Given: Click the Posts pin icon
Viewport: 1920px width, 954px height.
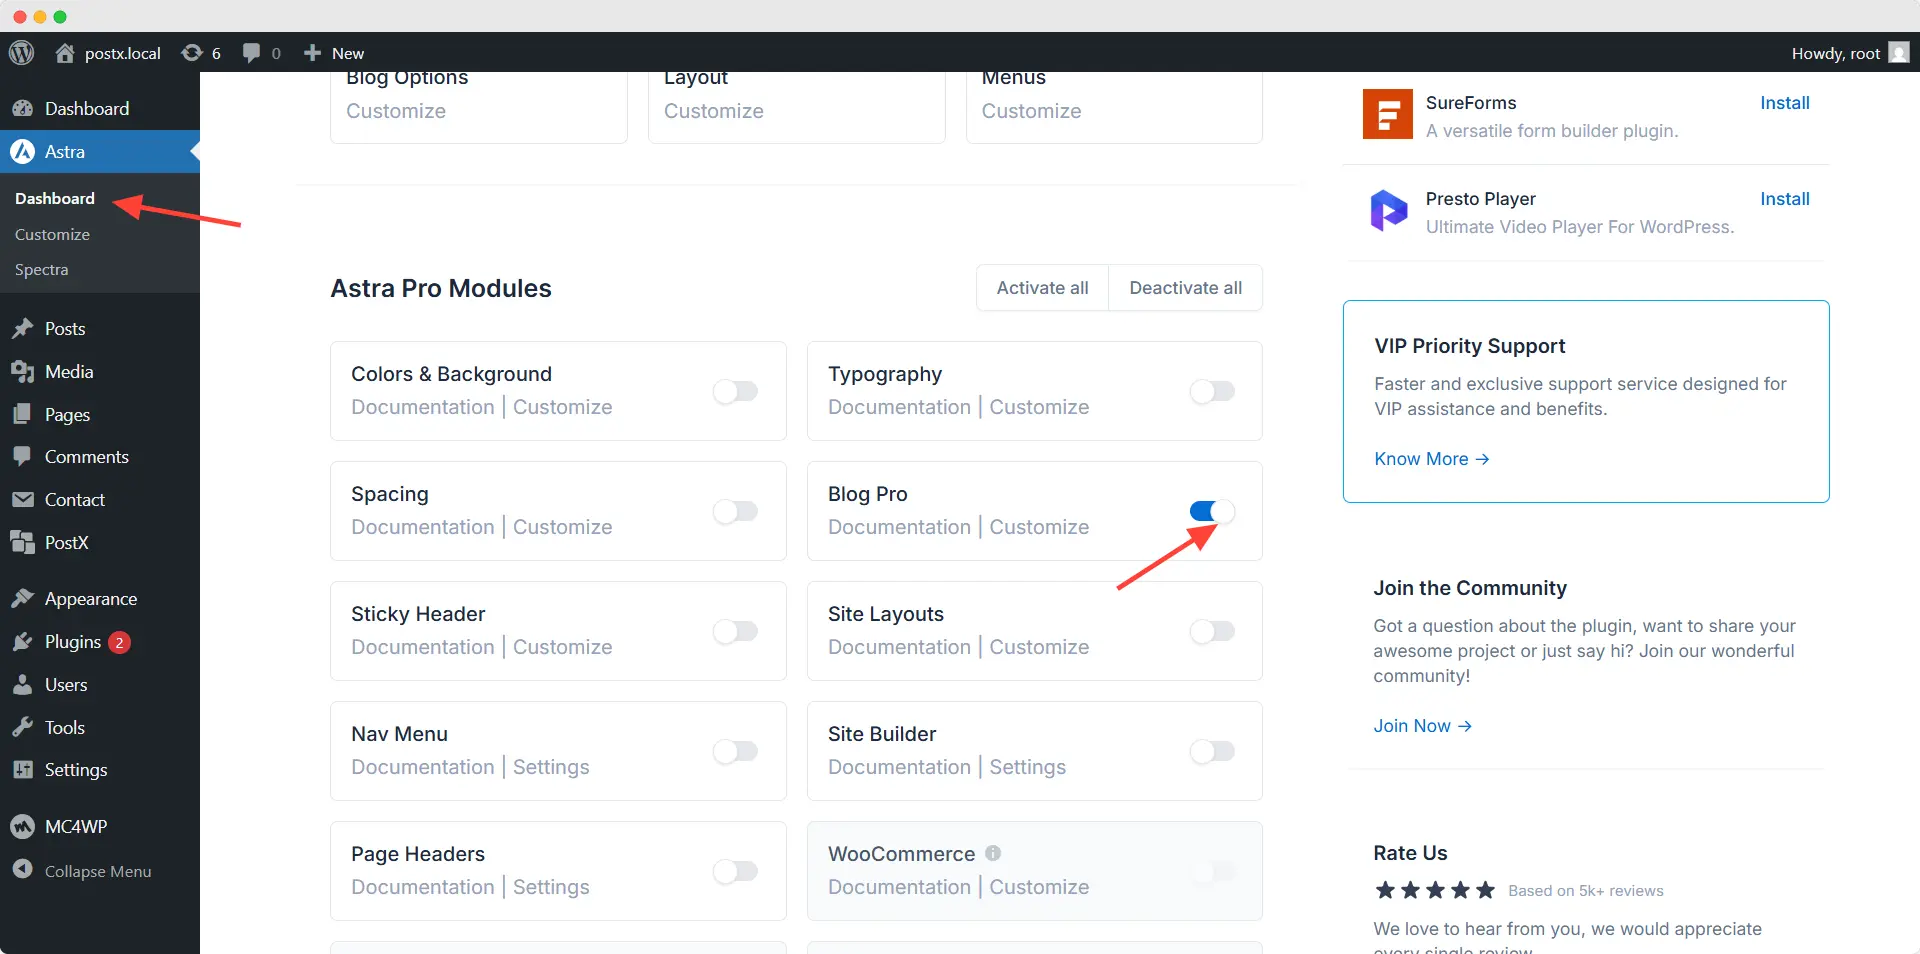Looking at the screenshot, I should [22, 328].
